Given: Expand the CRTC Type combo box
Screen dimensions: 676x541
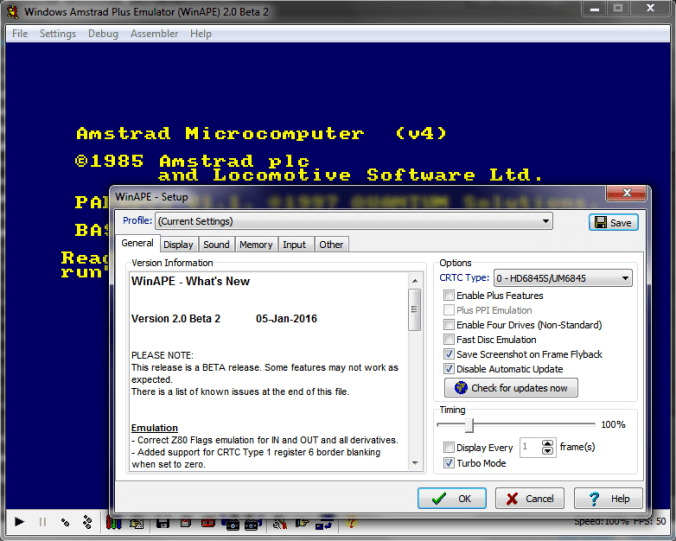Looking at the screenshot, I should [625, 278].
